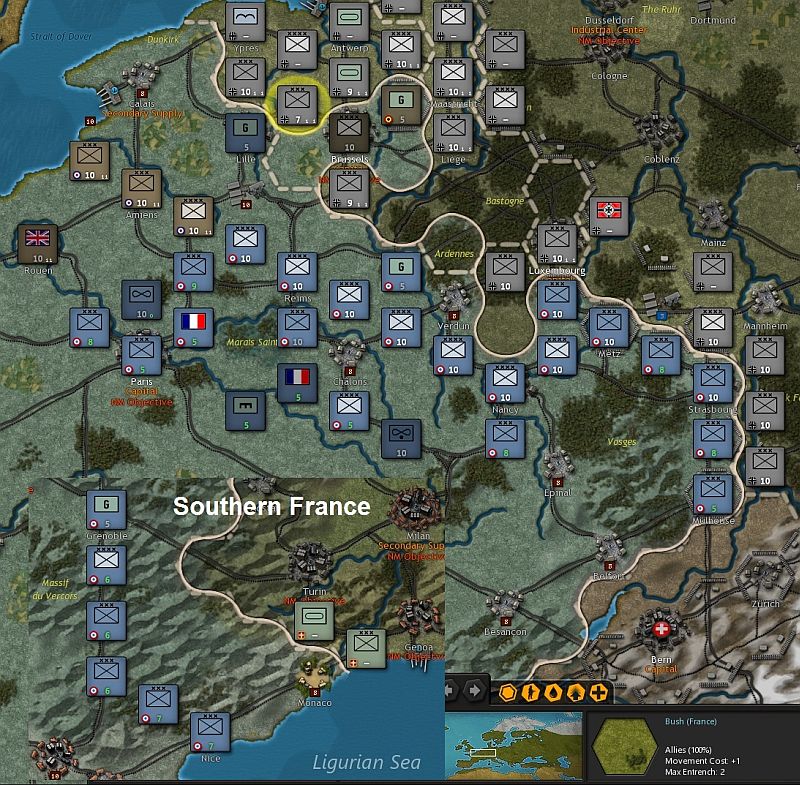Select the olive G unit east of Brussels
This screenshot has height=785, width=800.
pos(402,105)
